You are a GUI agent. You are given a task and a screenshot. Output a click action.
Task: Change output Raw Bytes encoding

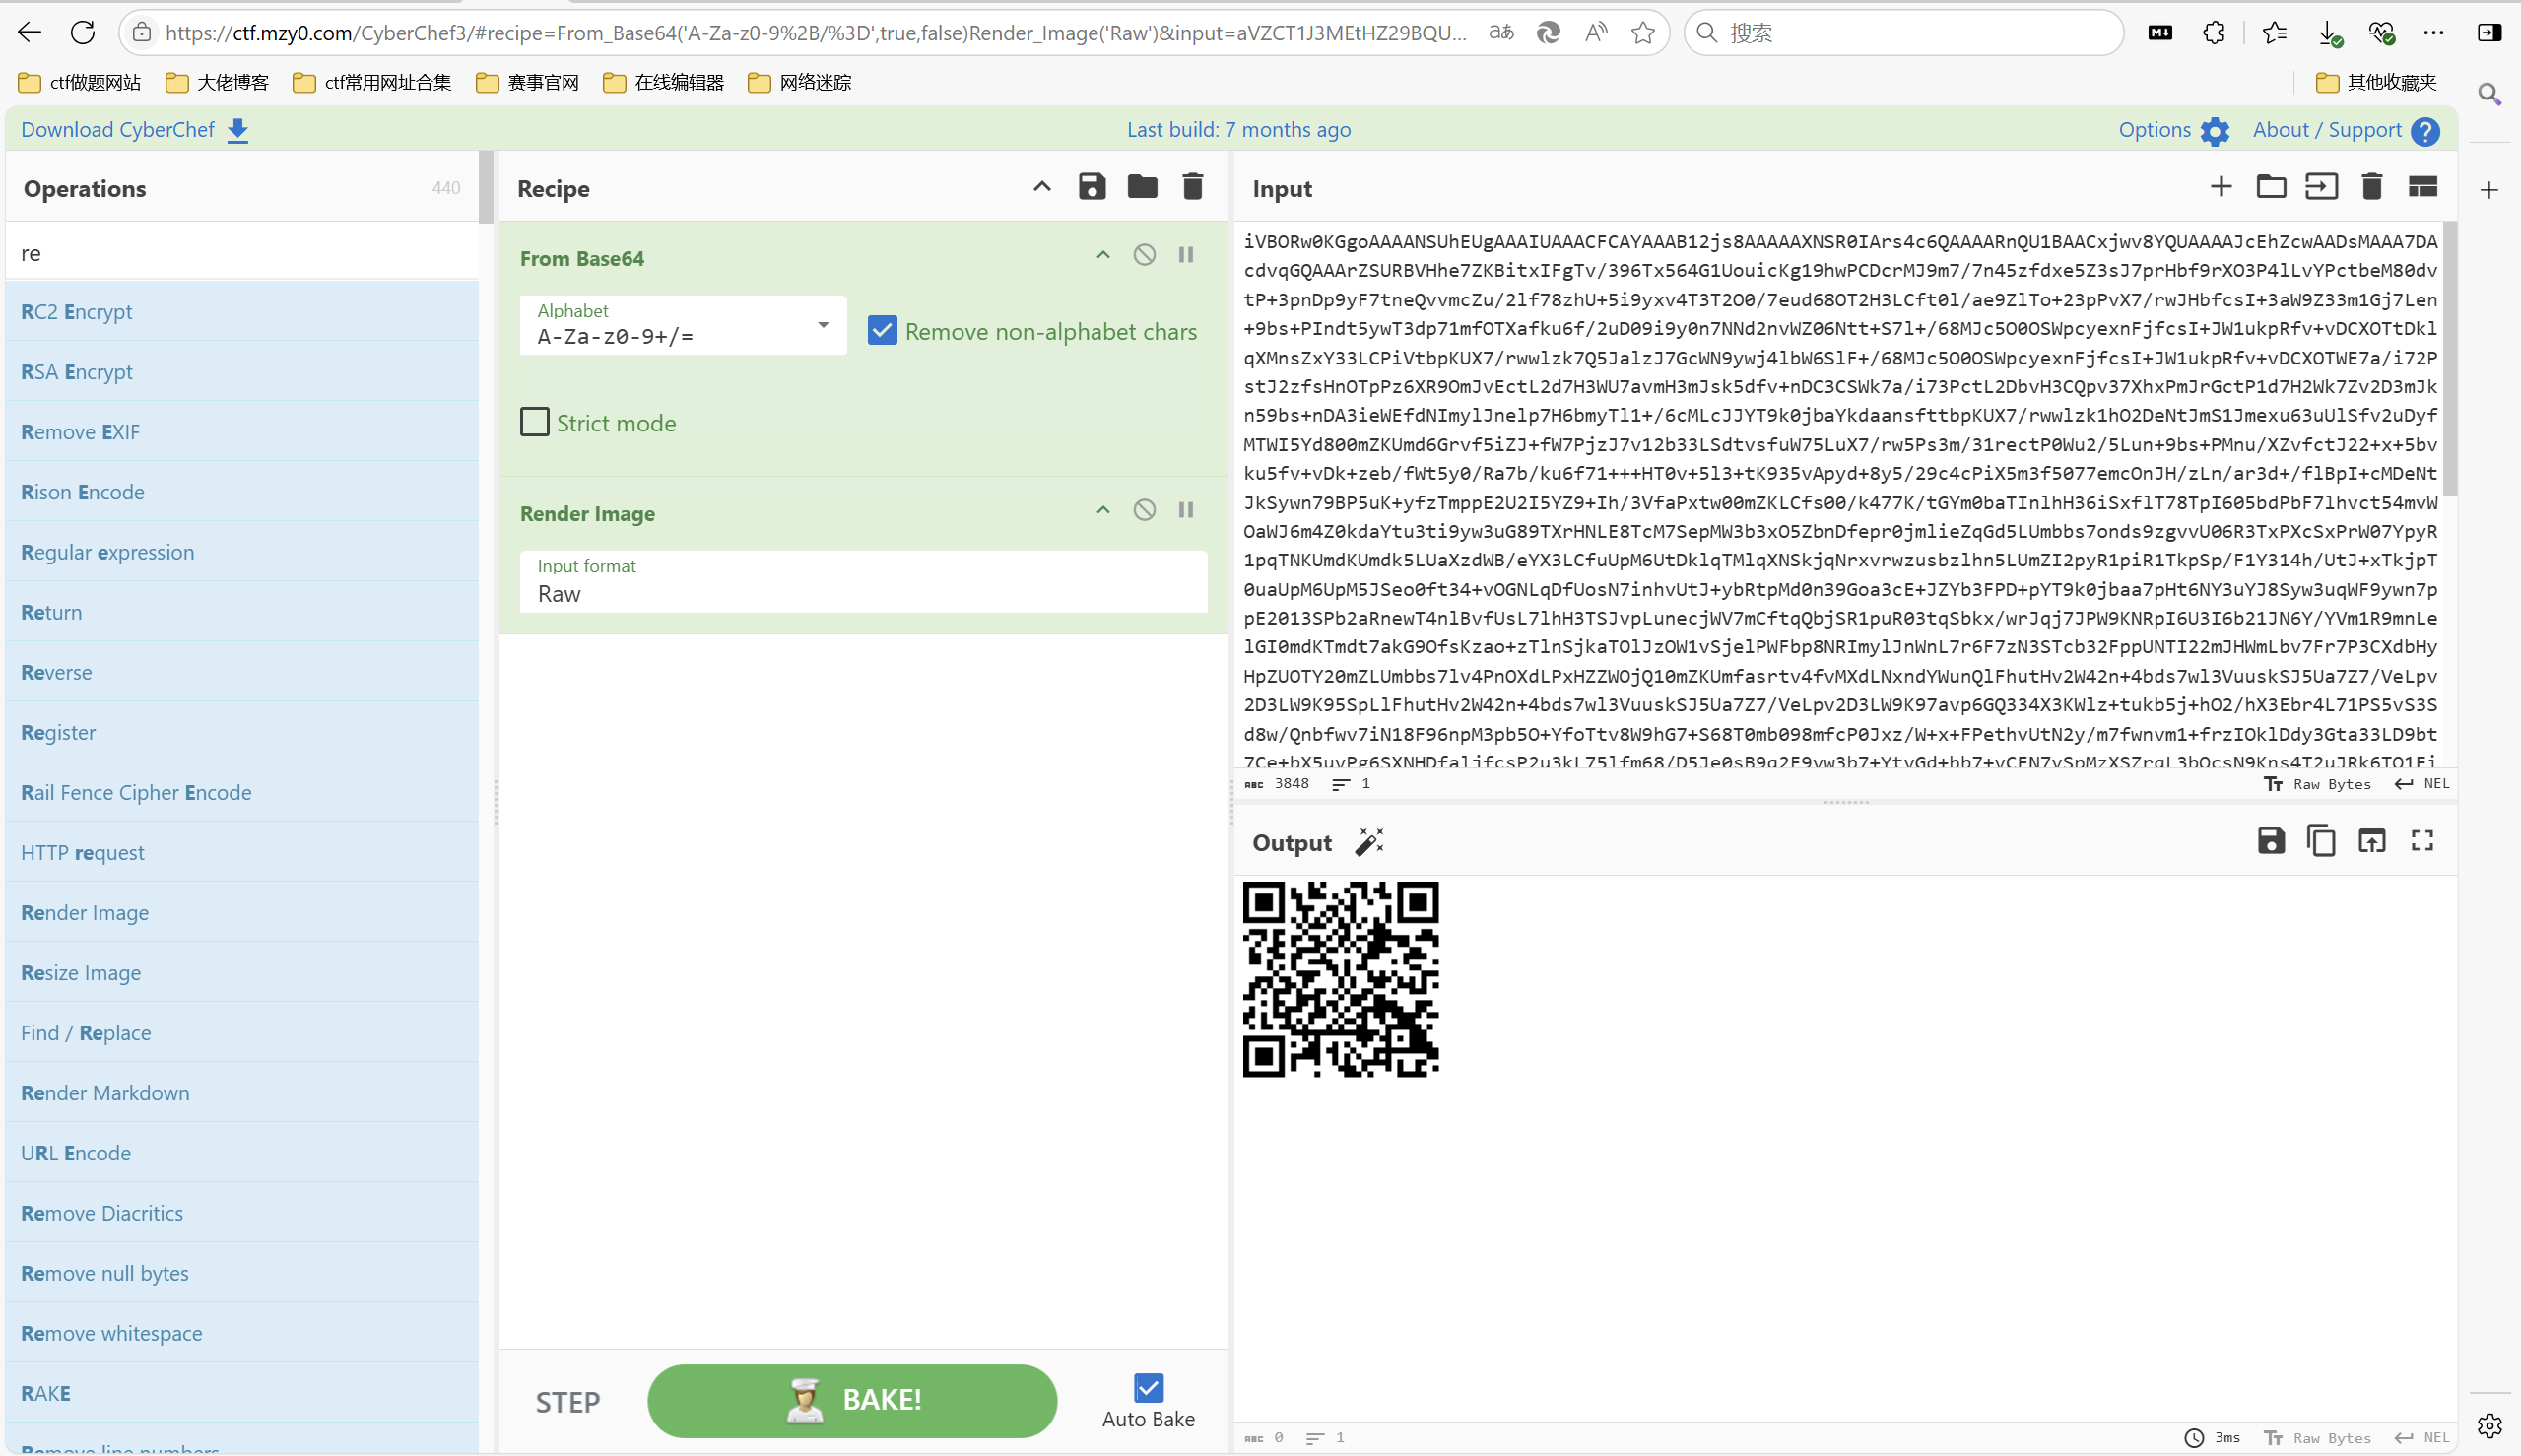coord(2317,1438)
